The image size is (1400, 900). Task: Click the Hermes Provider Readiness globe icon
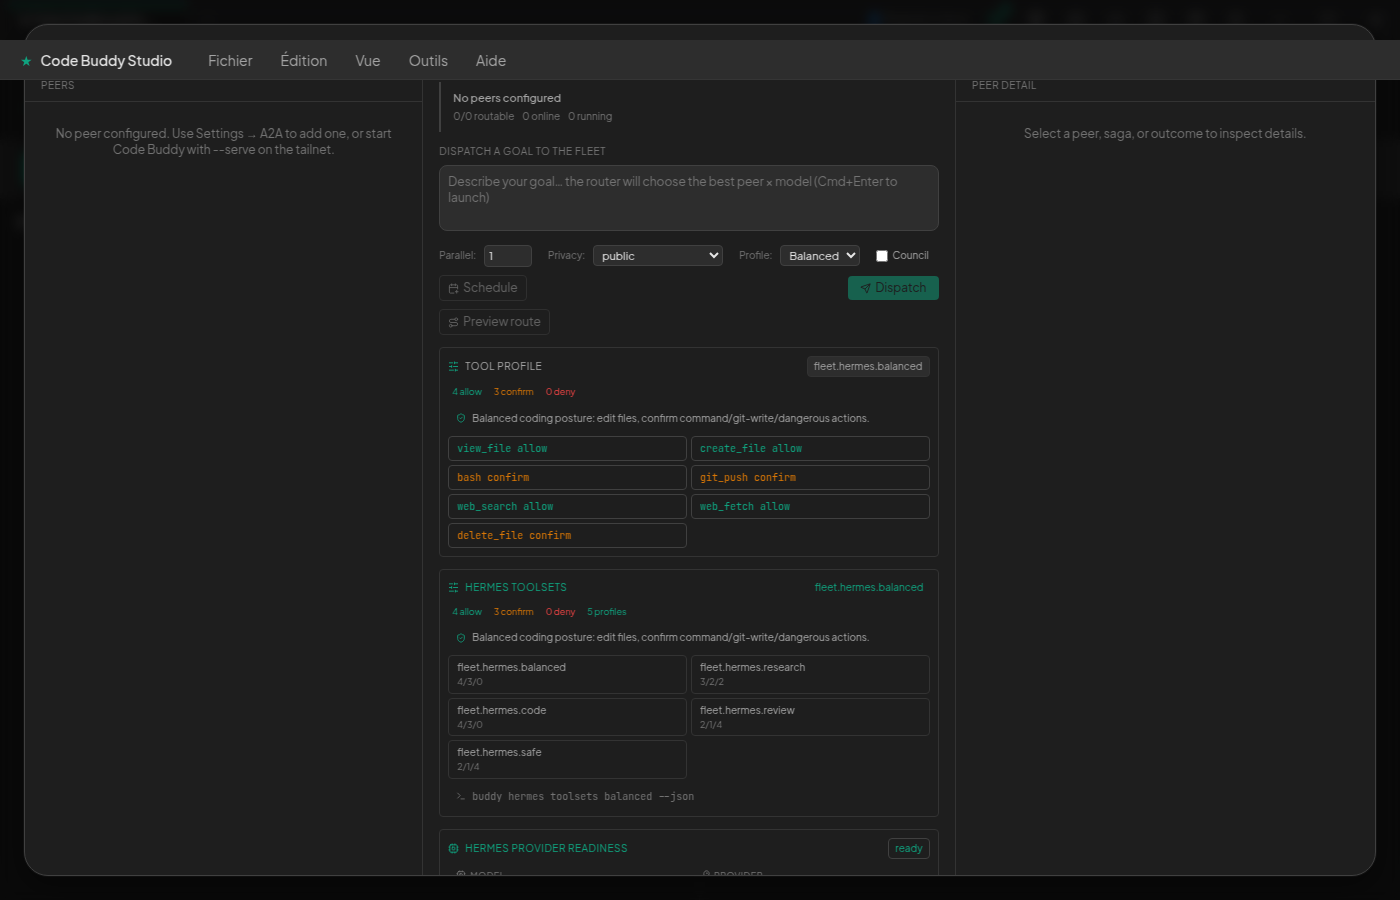click(x=453, y=848)
